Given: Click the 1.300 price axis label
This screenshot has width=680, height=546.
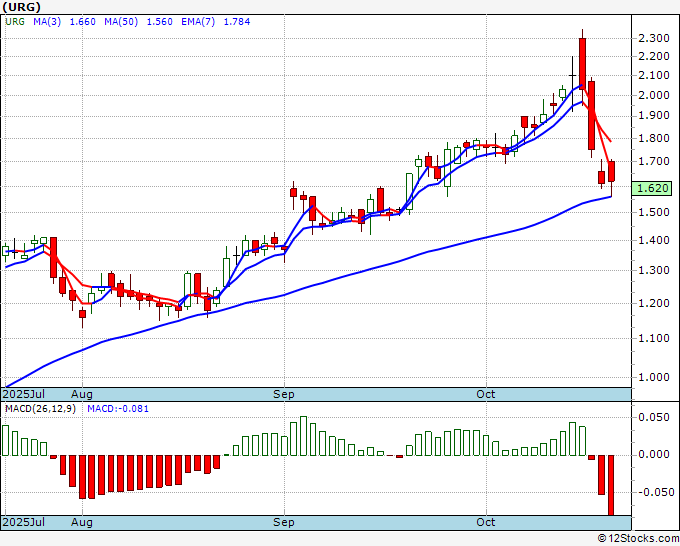Looking at the screenshot, I should [654, 270].
